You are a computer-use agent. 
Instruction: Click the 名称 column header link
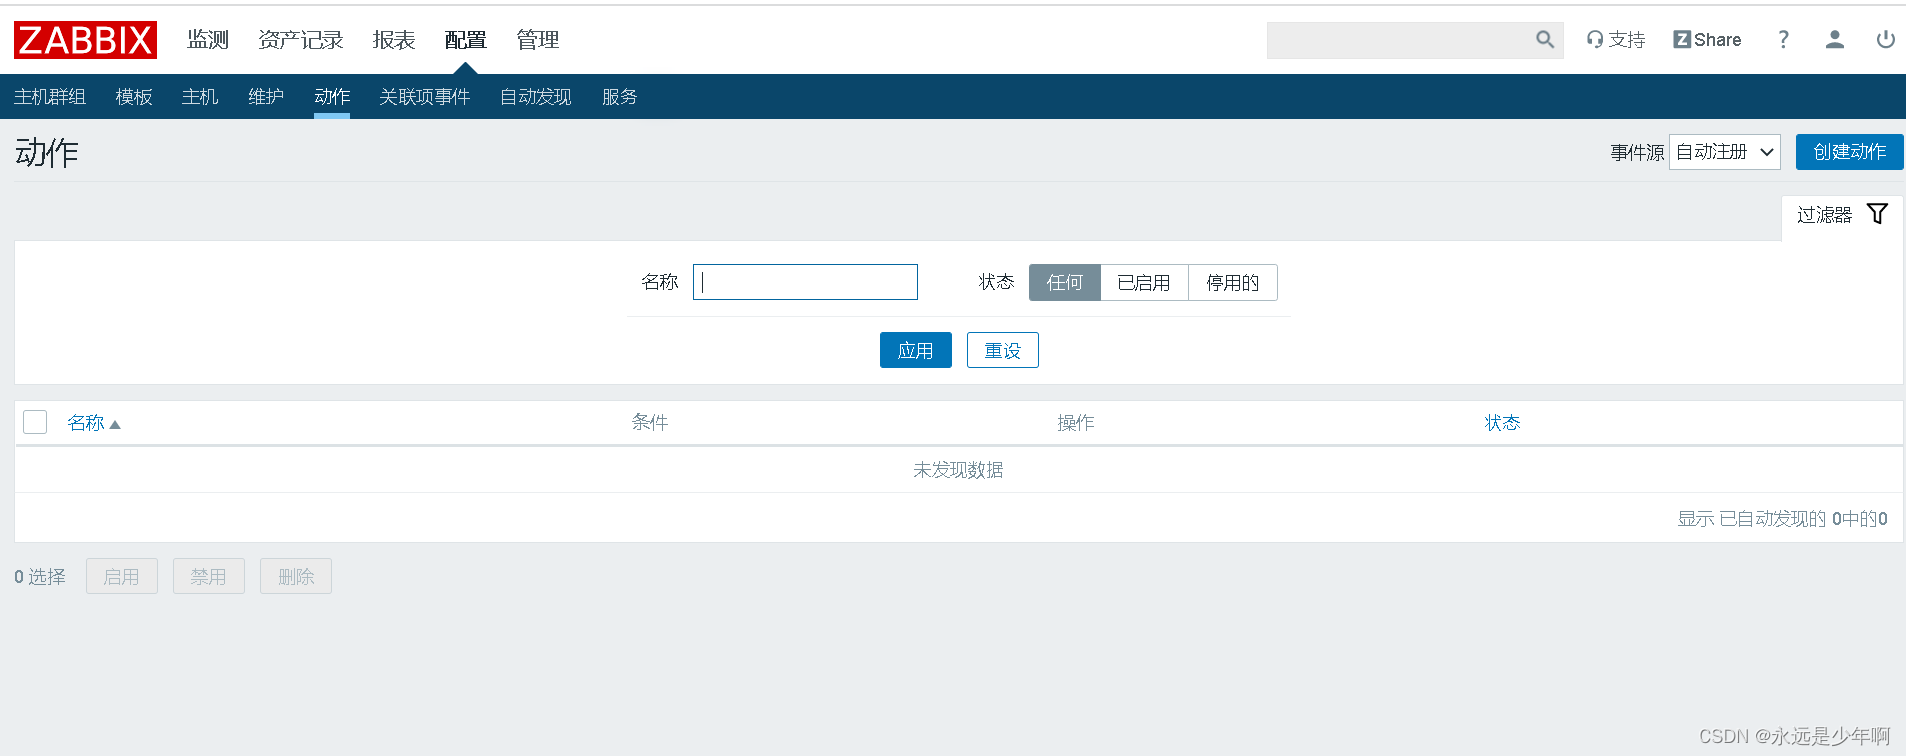click(x=86, y=423)
